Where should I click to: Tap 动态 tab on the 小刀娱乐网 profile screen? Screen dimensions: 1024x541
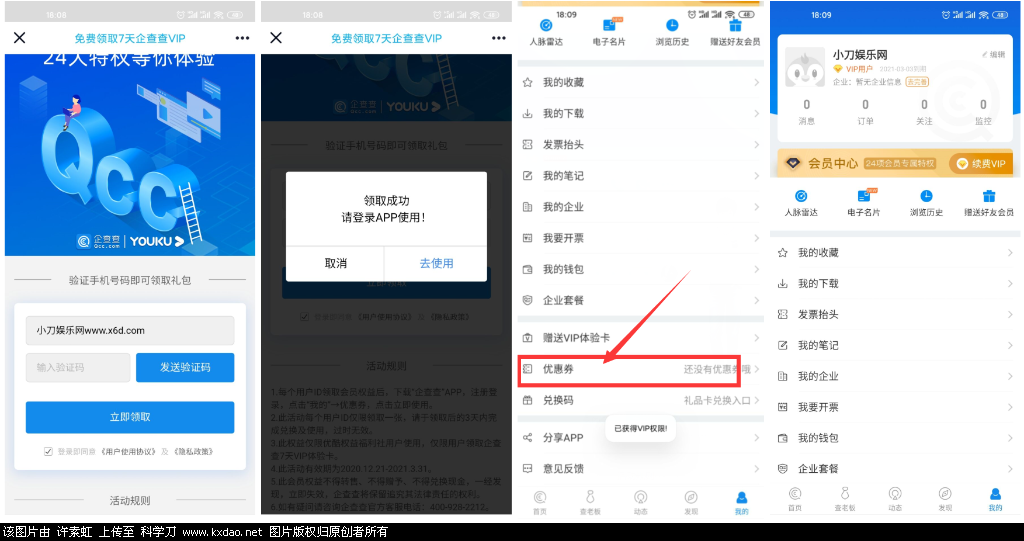pos(895,499)
